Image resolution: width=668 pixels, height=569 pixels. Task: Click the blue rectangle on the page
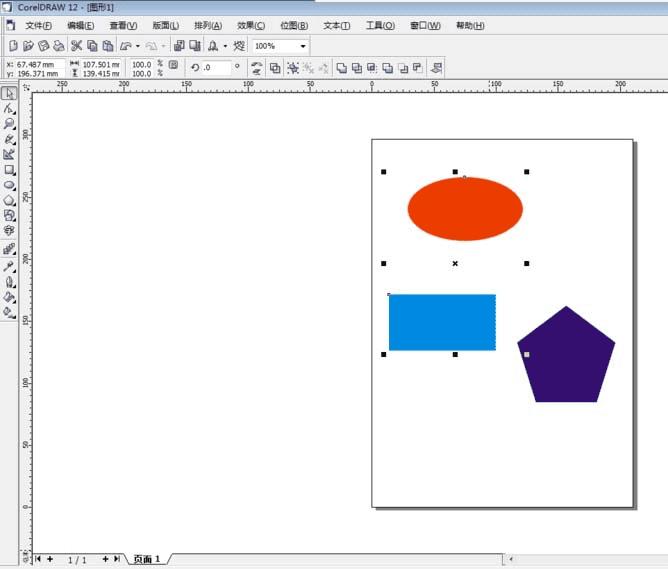[x=442, y=322]
